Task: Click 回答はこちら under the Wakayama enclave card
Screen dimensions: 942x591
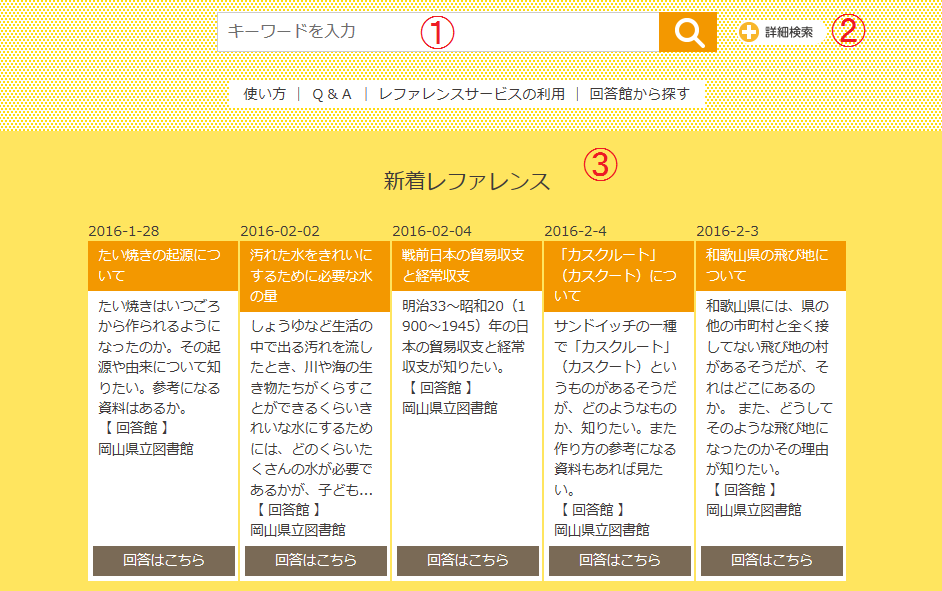Action: click(x=772, y=560)
